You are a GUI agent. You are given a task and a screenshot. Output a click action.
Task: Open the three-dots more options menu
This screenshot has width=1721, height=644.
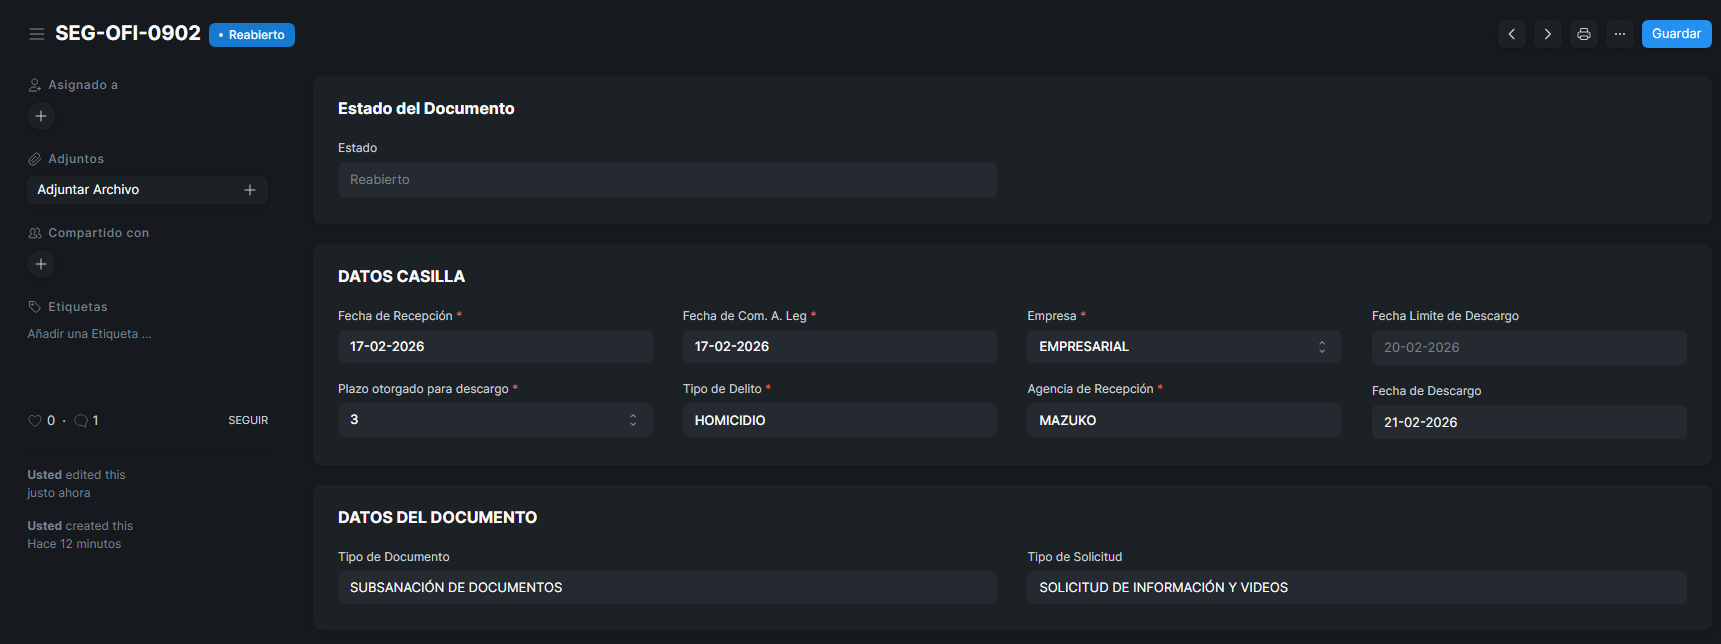pyautogui.click(x=1619, y=34)
